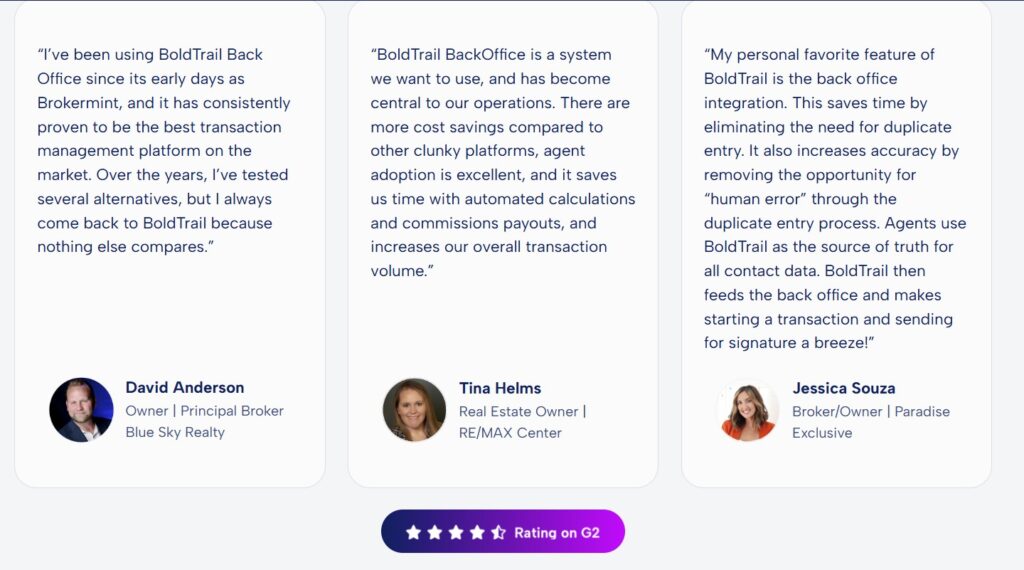
Task: Click Jessica Souza's profile picture
Action: (748, 411)
